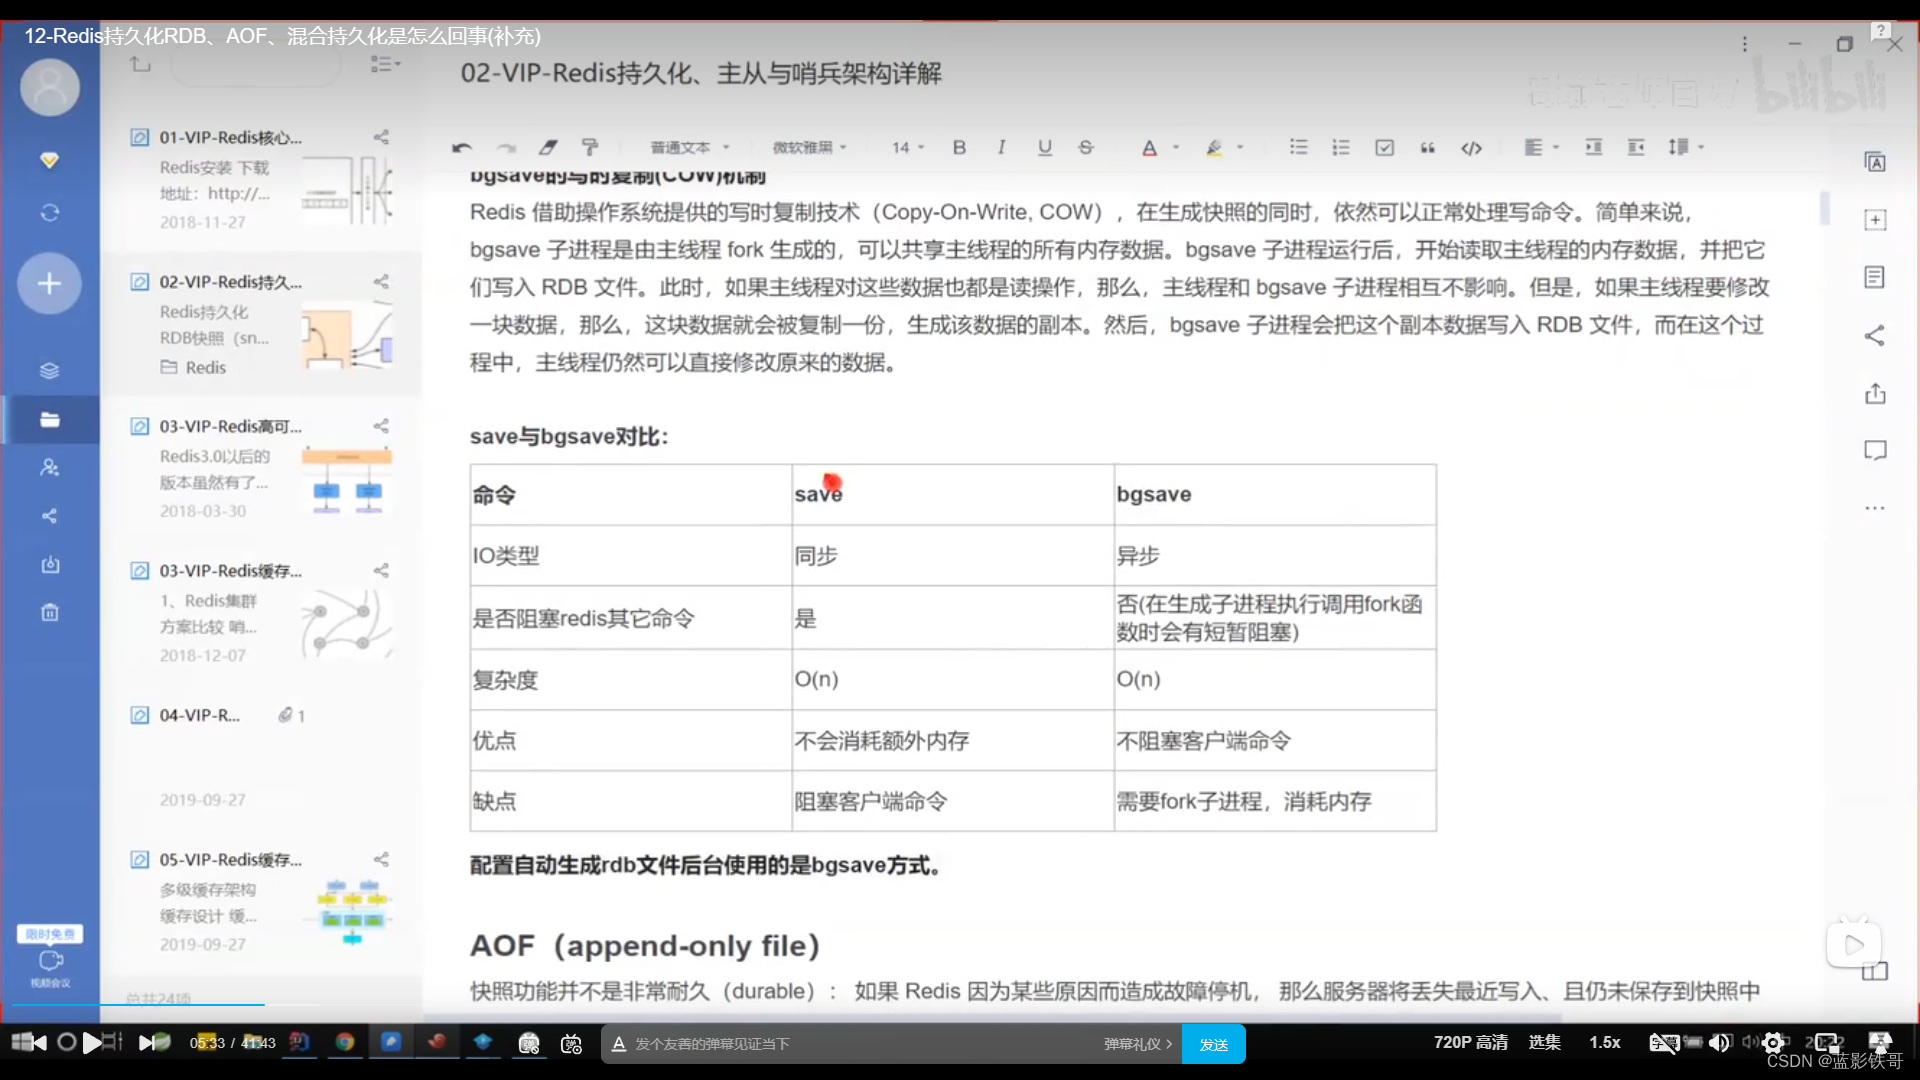Viewport: 1920px width, 1080px height.
Task: Open note 05-VIP-Redis缓存 in the list
Action: click(261, 901)
